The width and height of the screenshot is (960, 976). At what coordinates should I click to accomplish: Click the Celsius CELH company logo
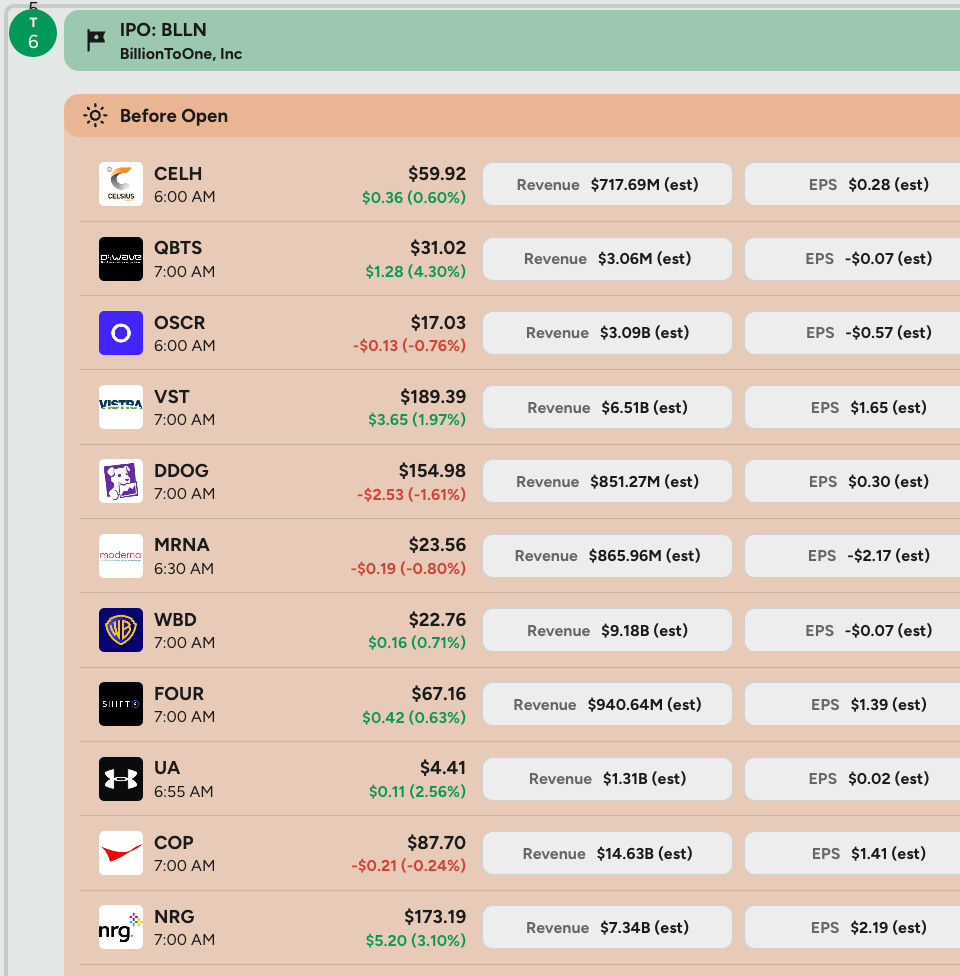coord(121,184)
